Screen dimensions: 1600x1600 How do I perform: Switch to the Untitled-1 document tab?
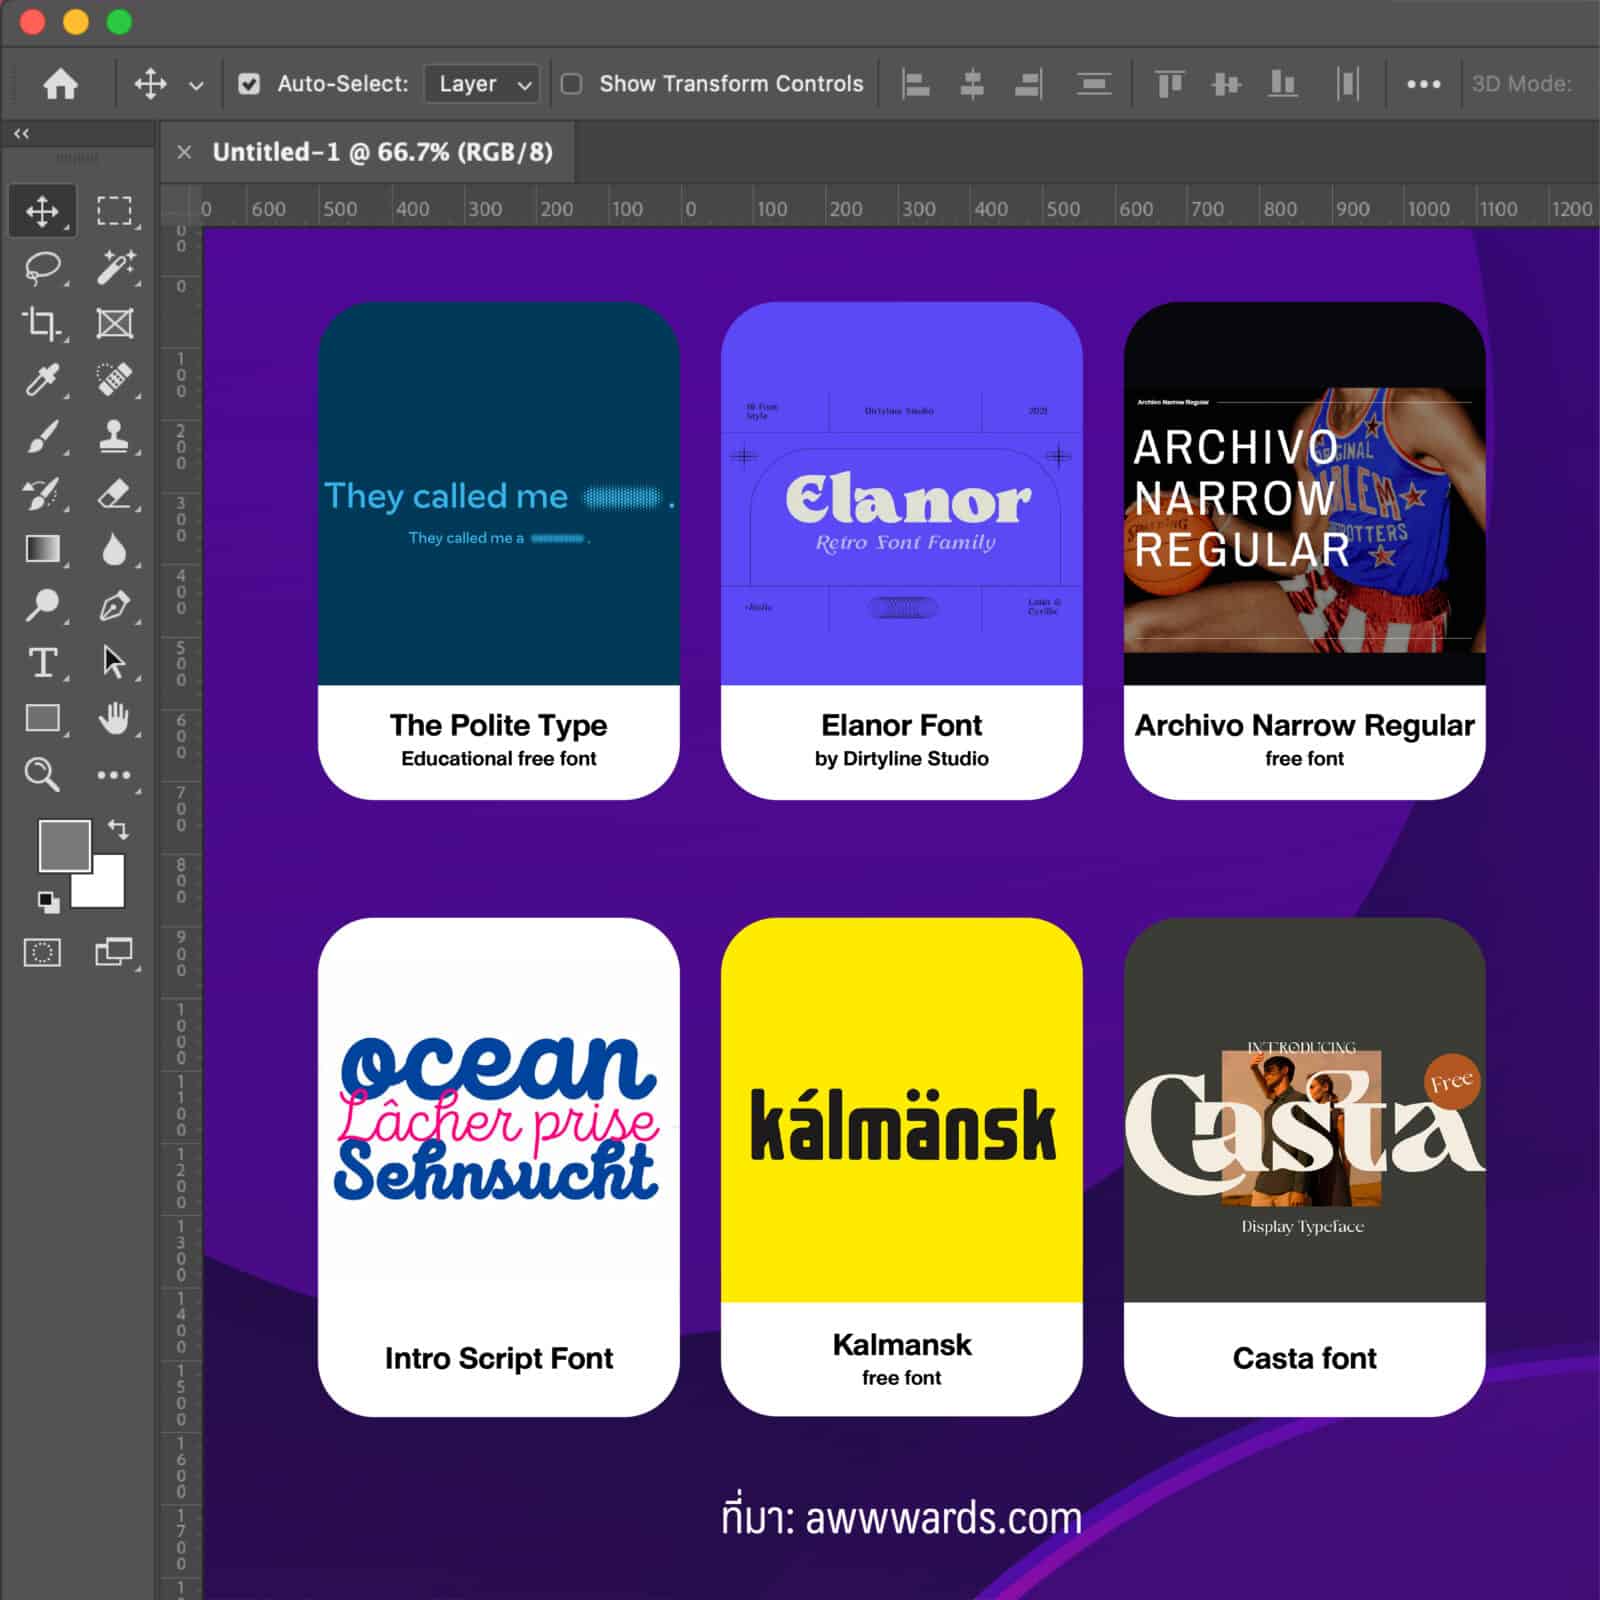(x=382, y=152)
